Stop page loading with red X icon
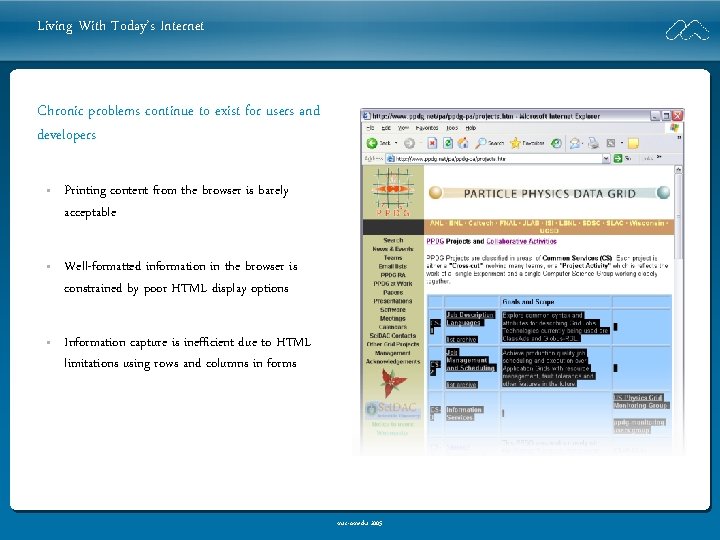 click(432, 143)
